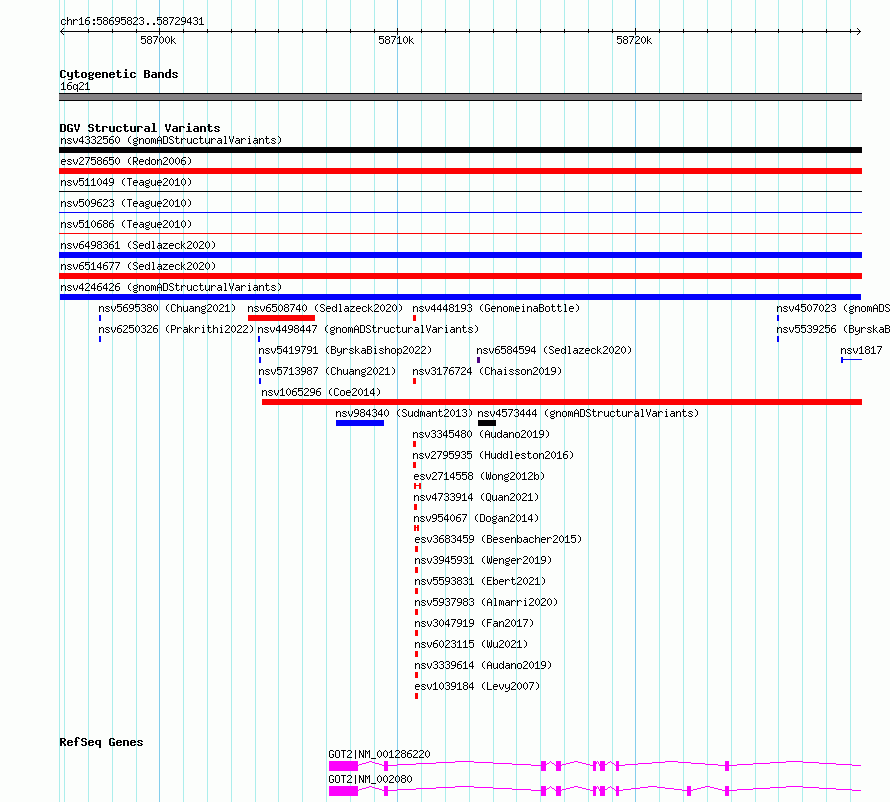The image size is (890, 802).
Task: Click the right arrow on the ruler
Action: (x=859, y=31)
